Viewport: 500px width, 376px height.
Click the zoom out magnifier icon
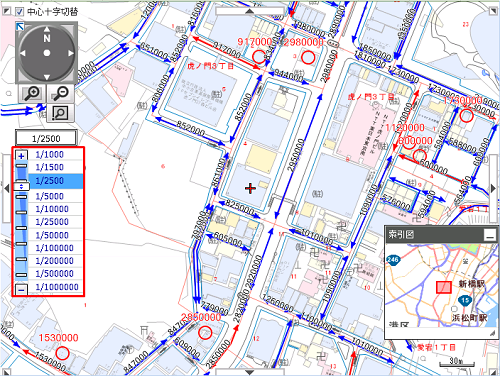[x=60, y=93]
